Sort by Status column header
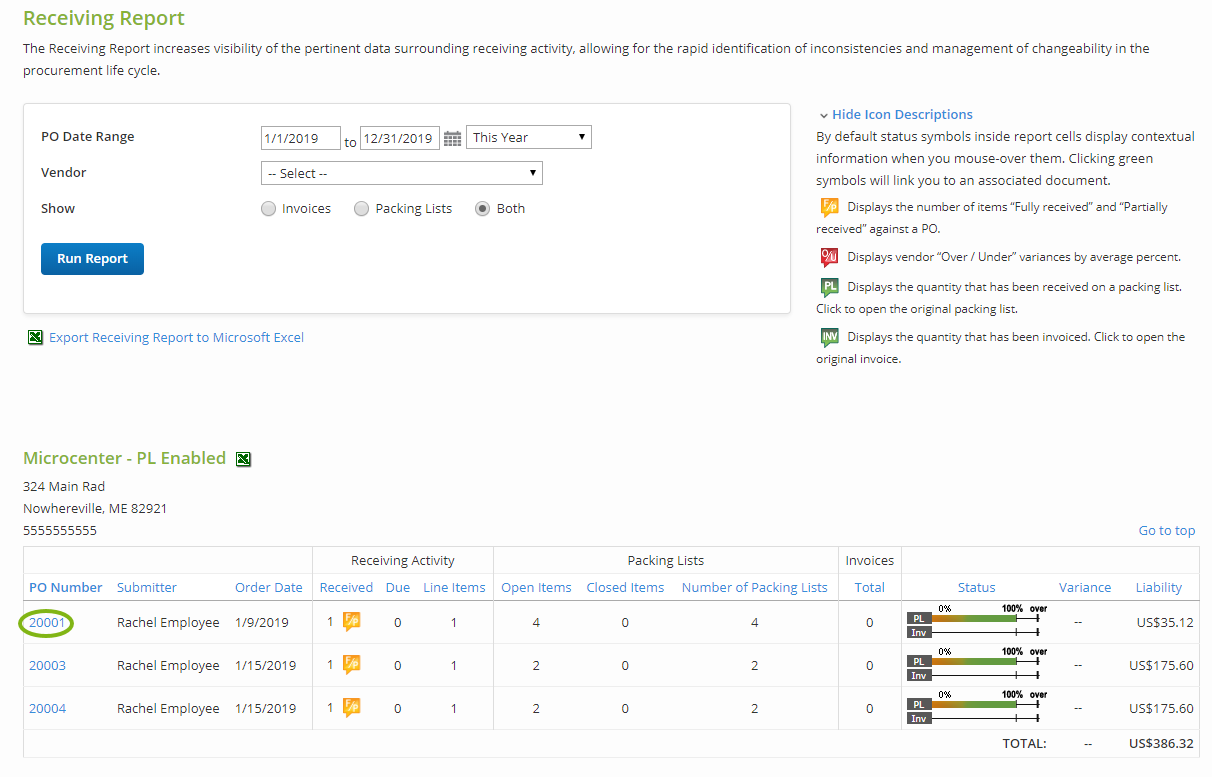Screen dimensions: 1212x777 (x=977, y=588)
